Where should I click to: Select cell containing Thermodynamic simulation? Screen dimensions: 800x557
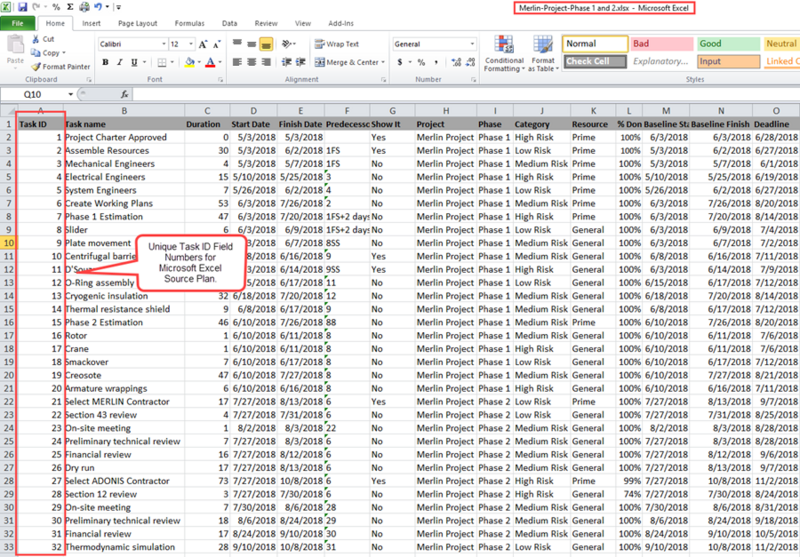[x=124, y=547]
